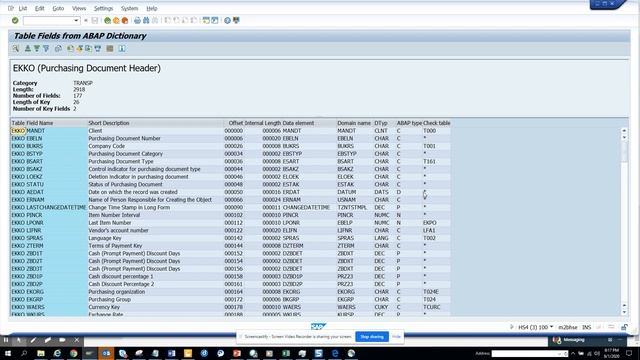Click the dark grid layout icon in list toolbar
The height and width of the screenshot is (360, 640).
pos(110,49)
